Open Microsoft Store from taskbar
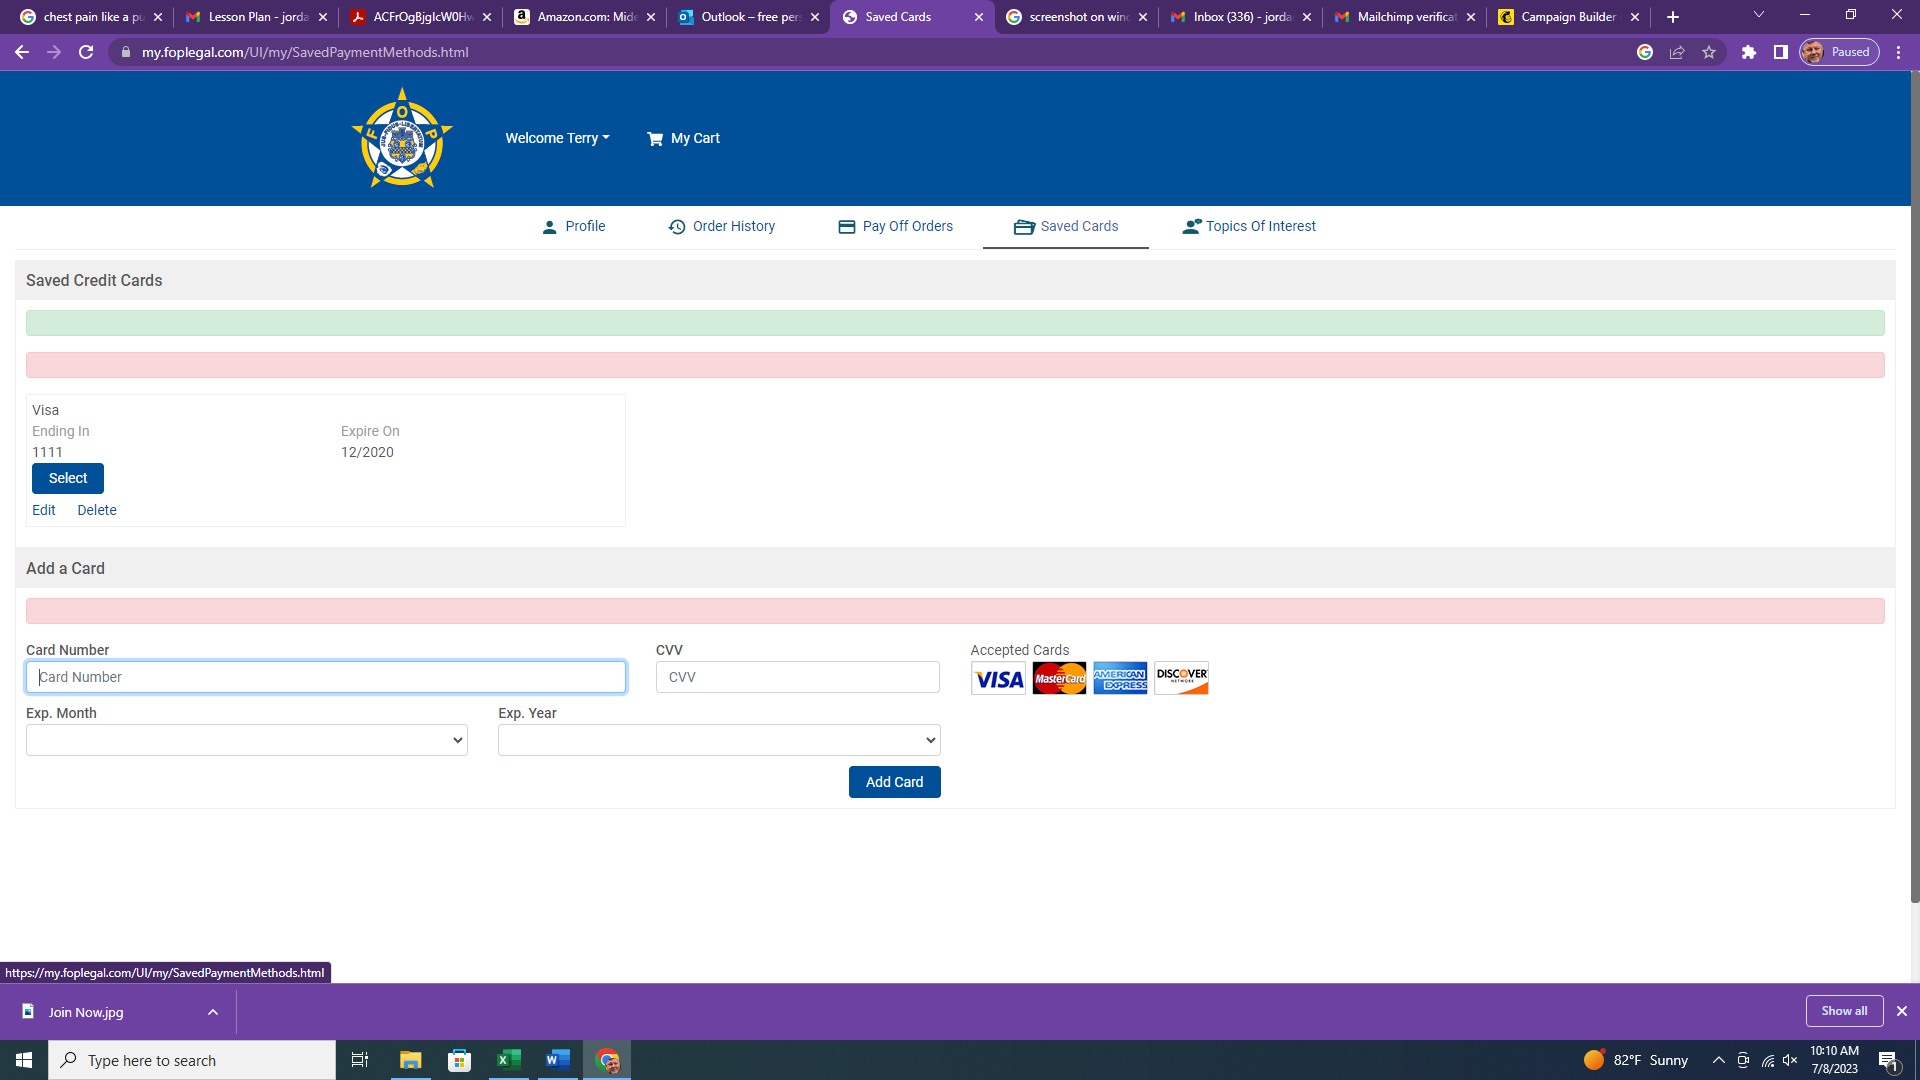Image resolution: width=1920 pixels, height=1080 pixels. pyautogui.click(x=459, y=1060)
